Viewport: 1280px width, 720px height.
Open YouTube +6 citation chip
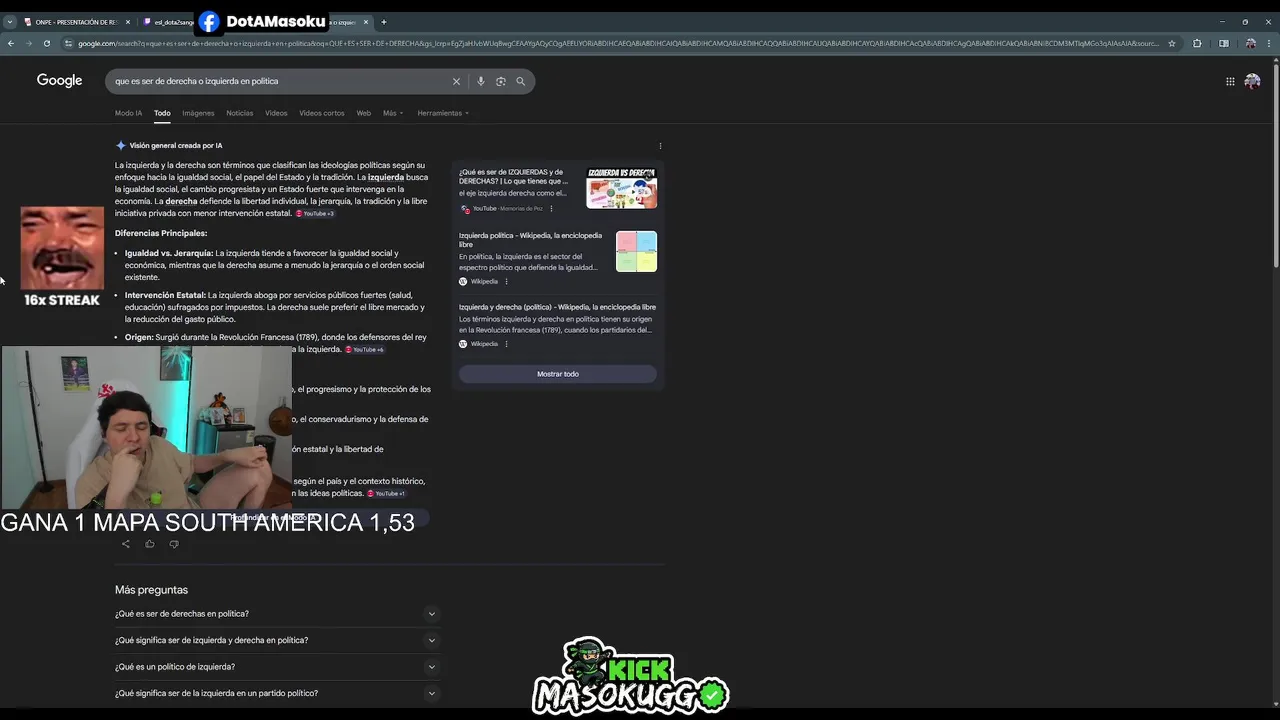coord(365,349)
